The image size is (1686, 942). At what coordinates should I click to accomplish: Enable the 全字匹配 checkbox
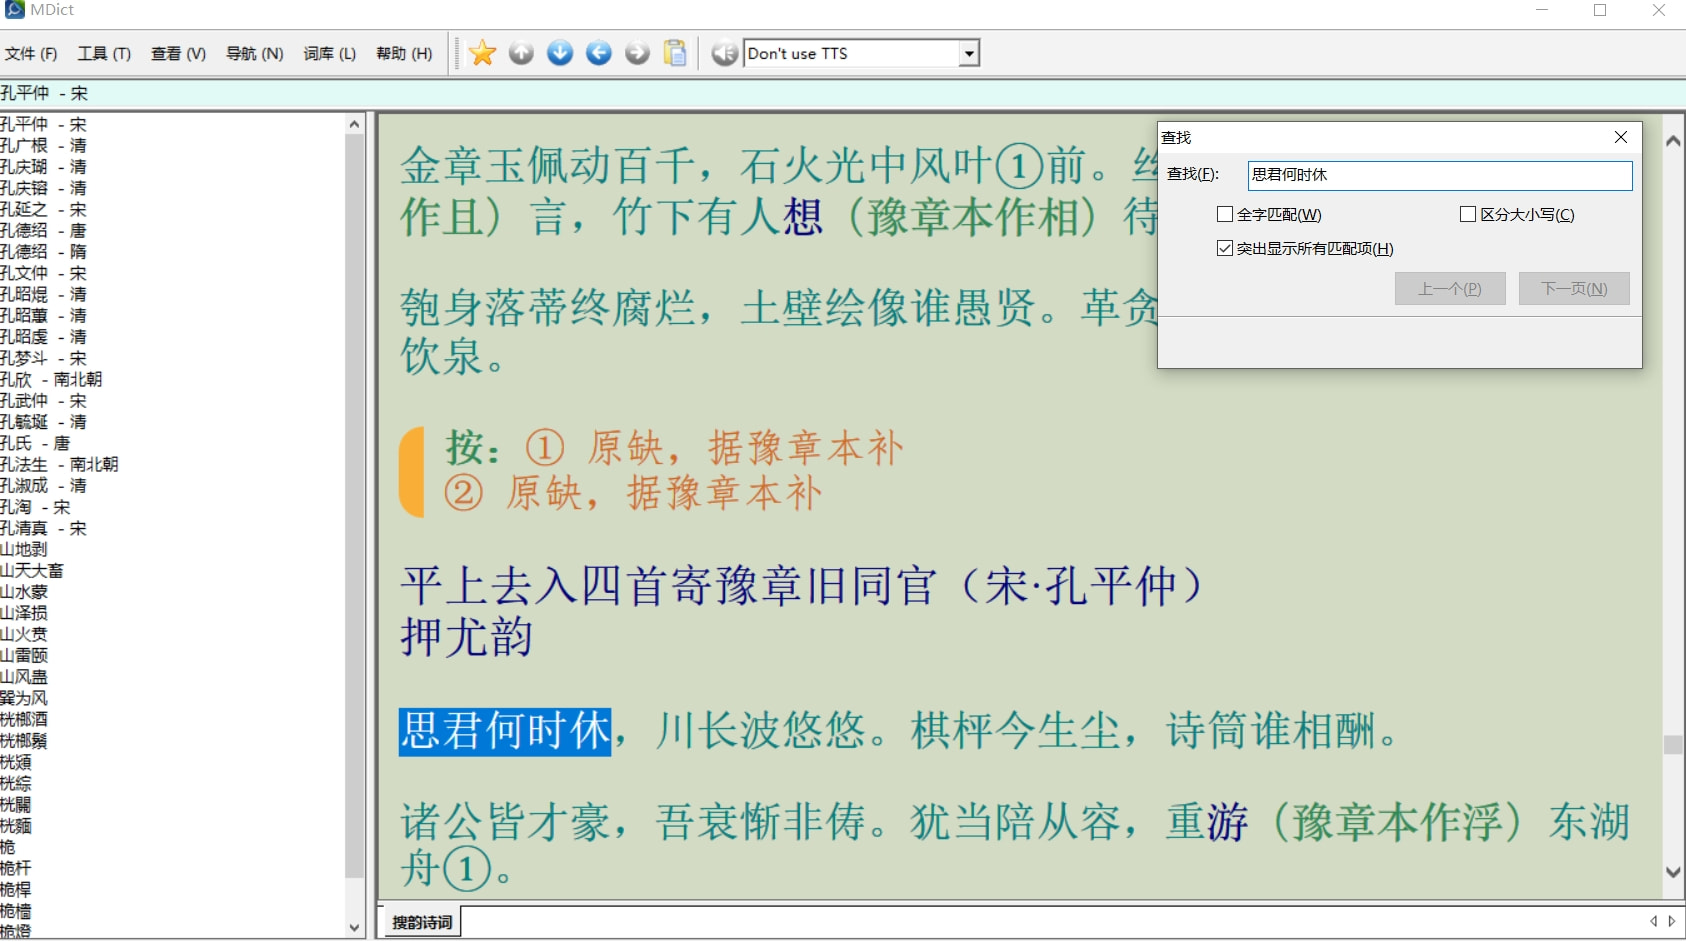coord(1225,214)
